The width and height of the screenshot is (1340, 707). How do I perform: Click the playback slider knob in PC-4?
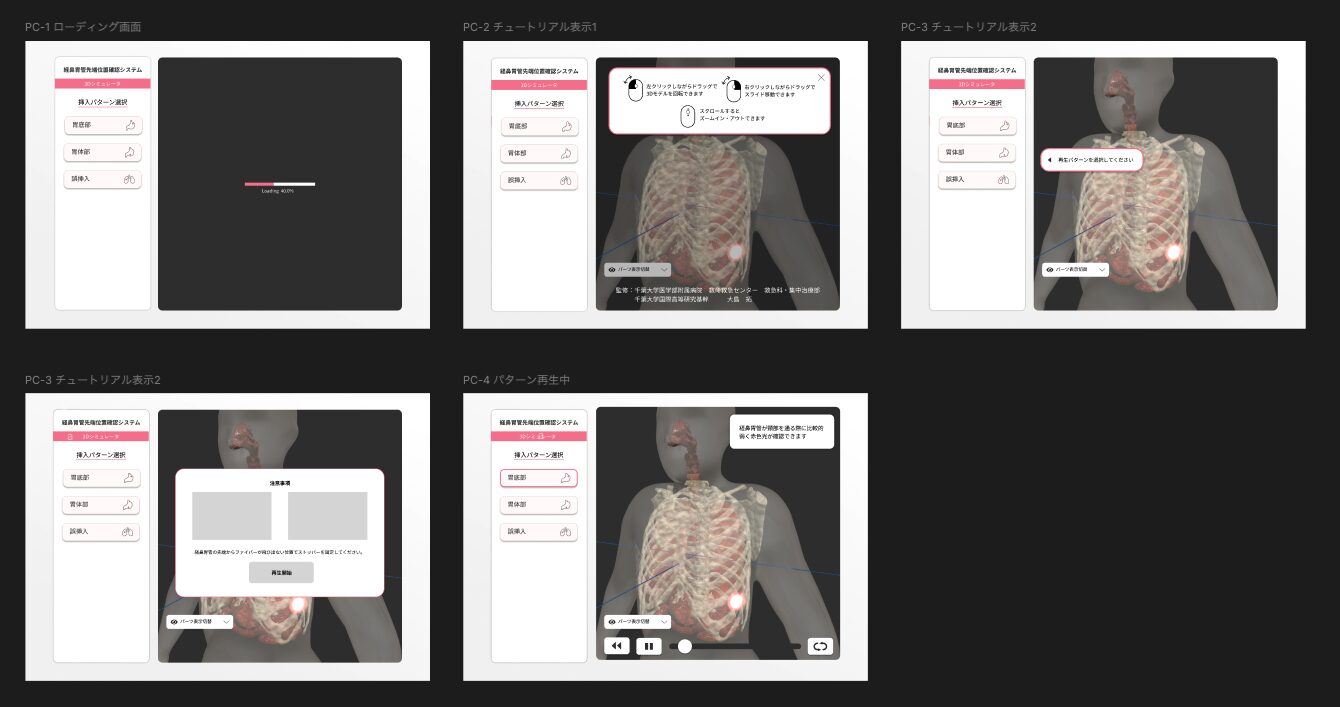pos(685,646)
